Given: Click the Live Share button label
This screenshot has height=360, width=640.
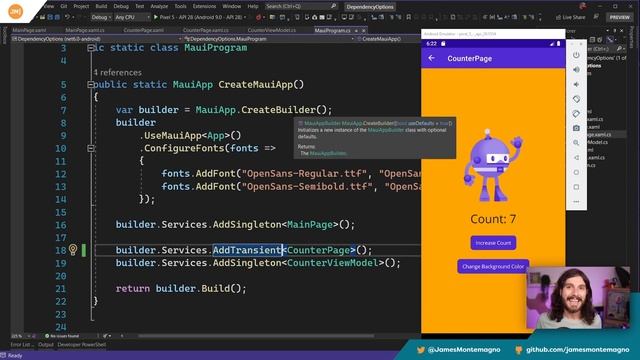Looking at the screenshot, I should pyautogui.click(x=573, y=17).
